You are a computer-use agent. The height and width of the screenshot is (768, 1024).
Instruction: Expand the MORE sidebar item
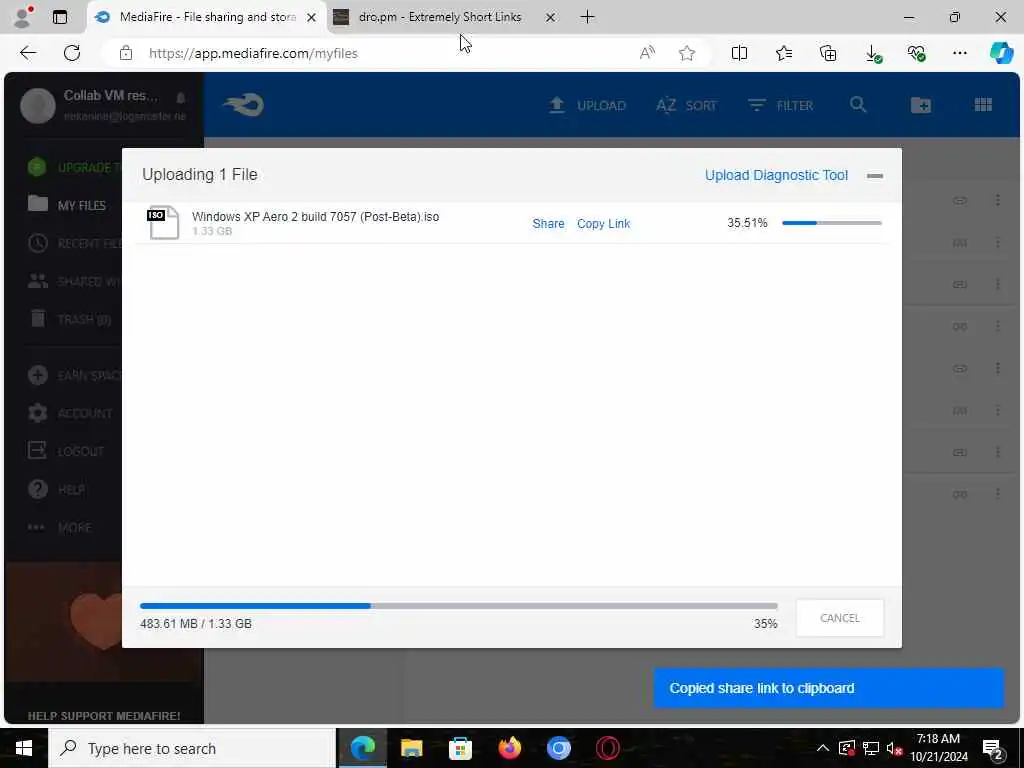[59, 528]
